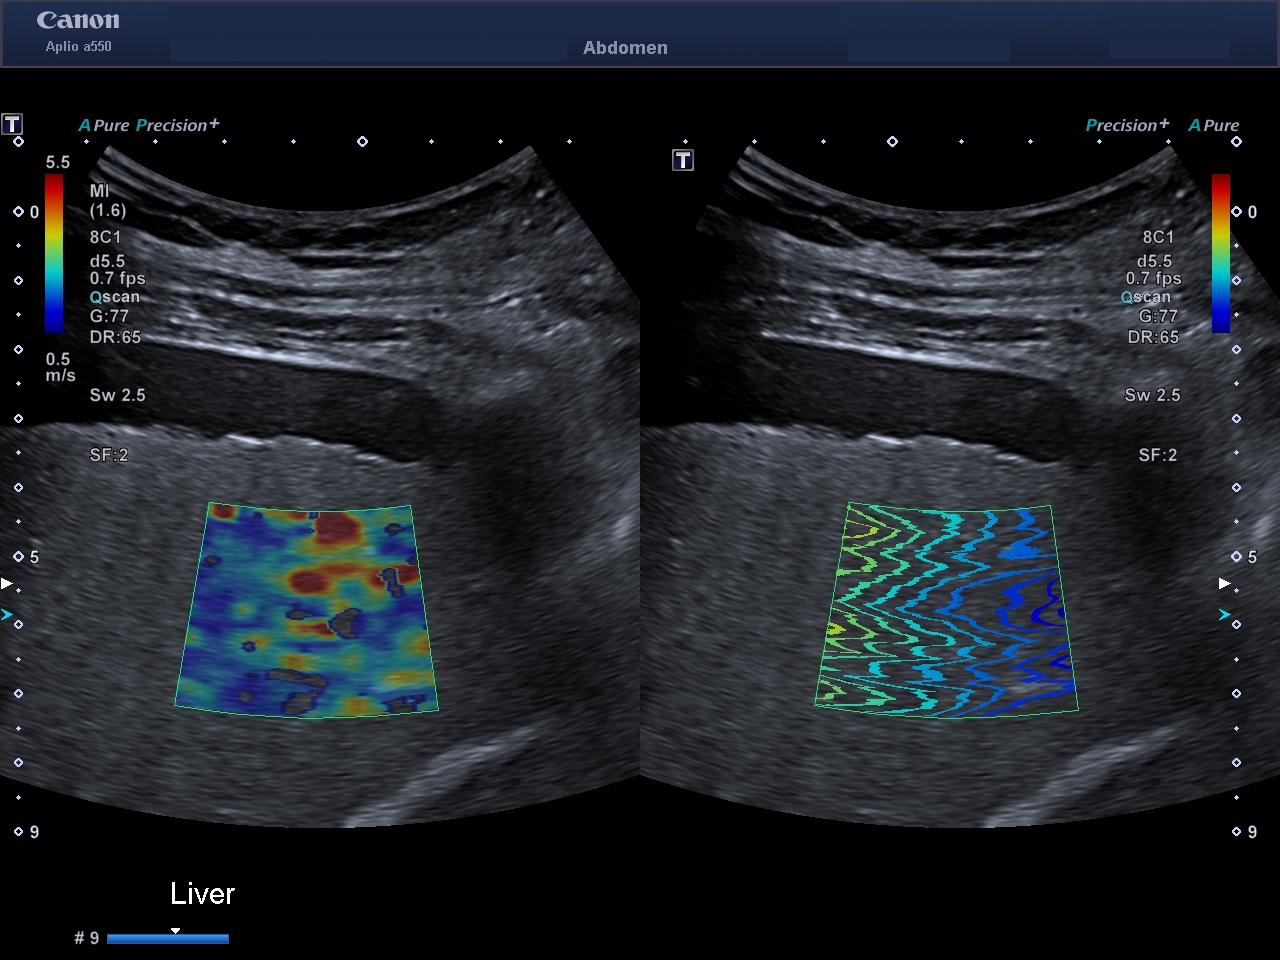
Task: Click the # 9 frame counter
Action: (x=87, y=938)
